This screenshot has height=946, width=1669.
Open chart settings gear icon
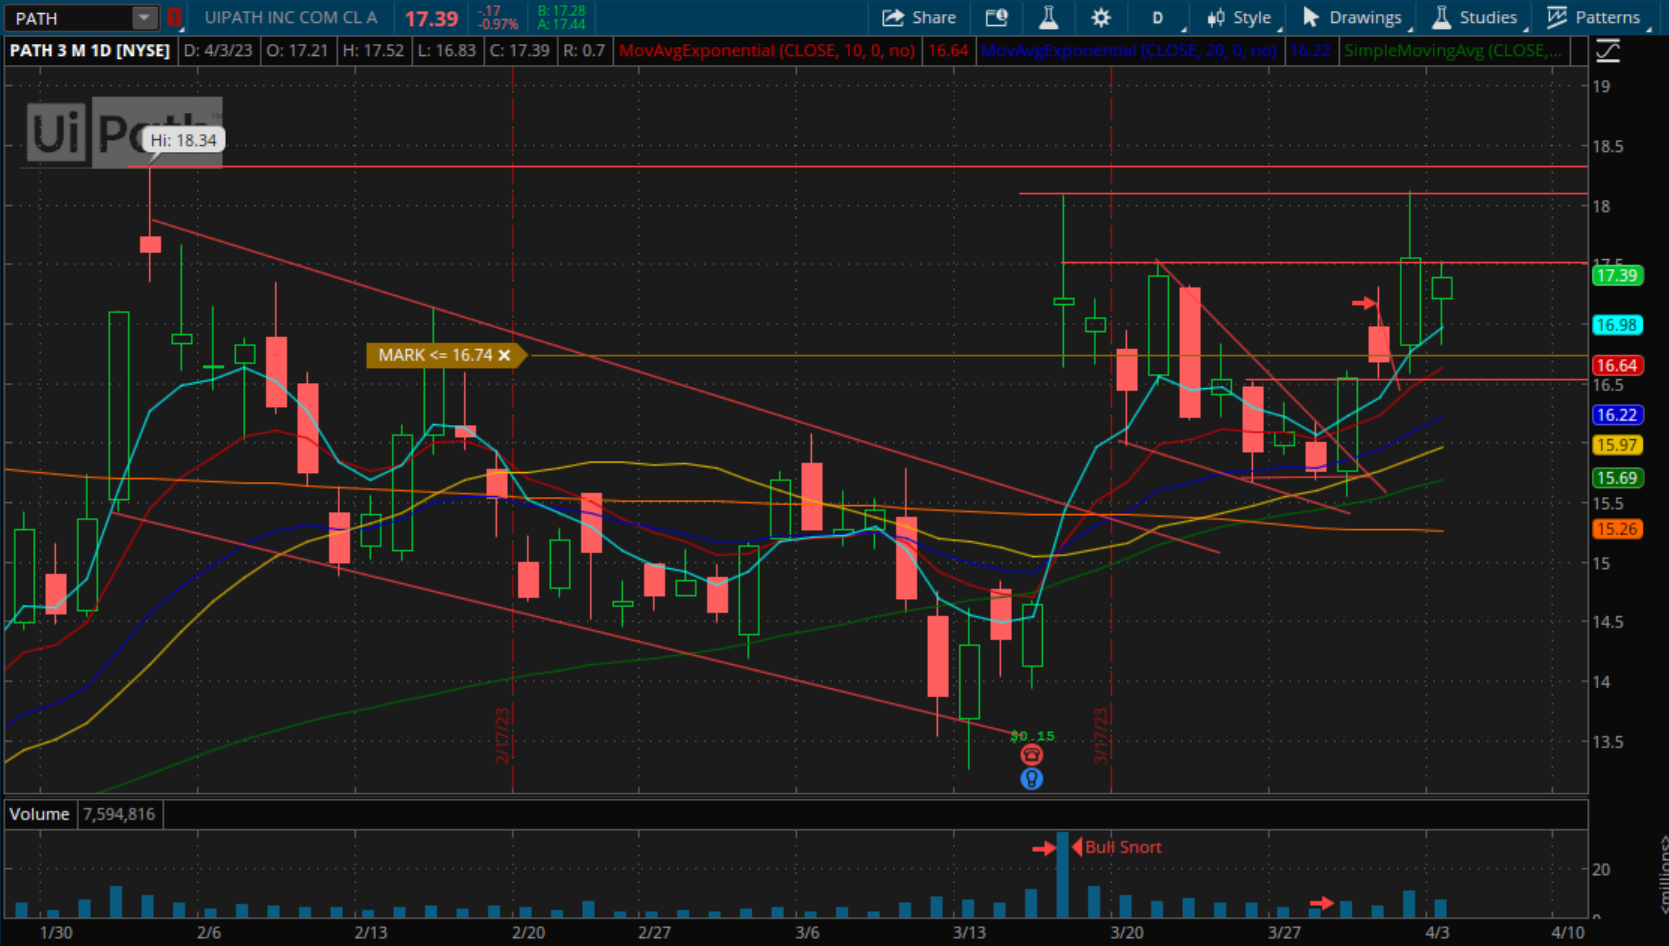pyautogui.click(x=1101, y=18)
